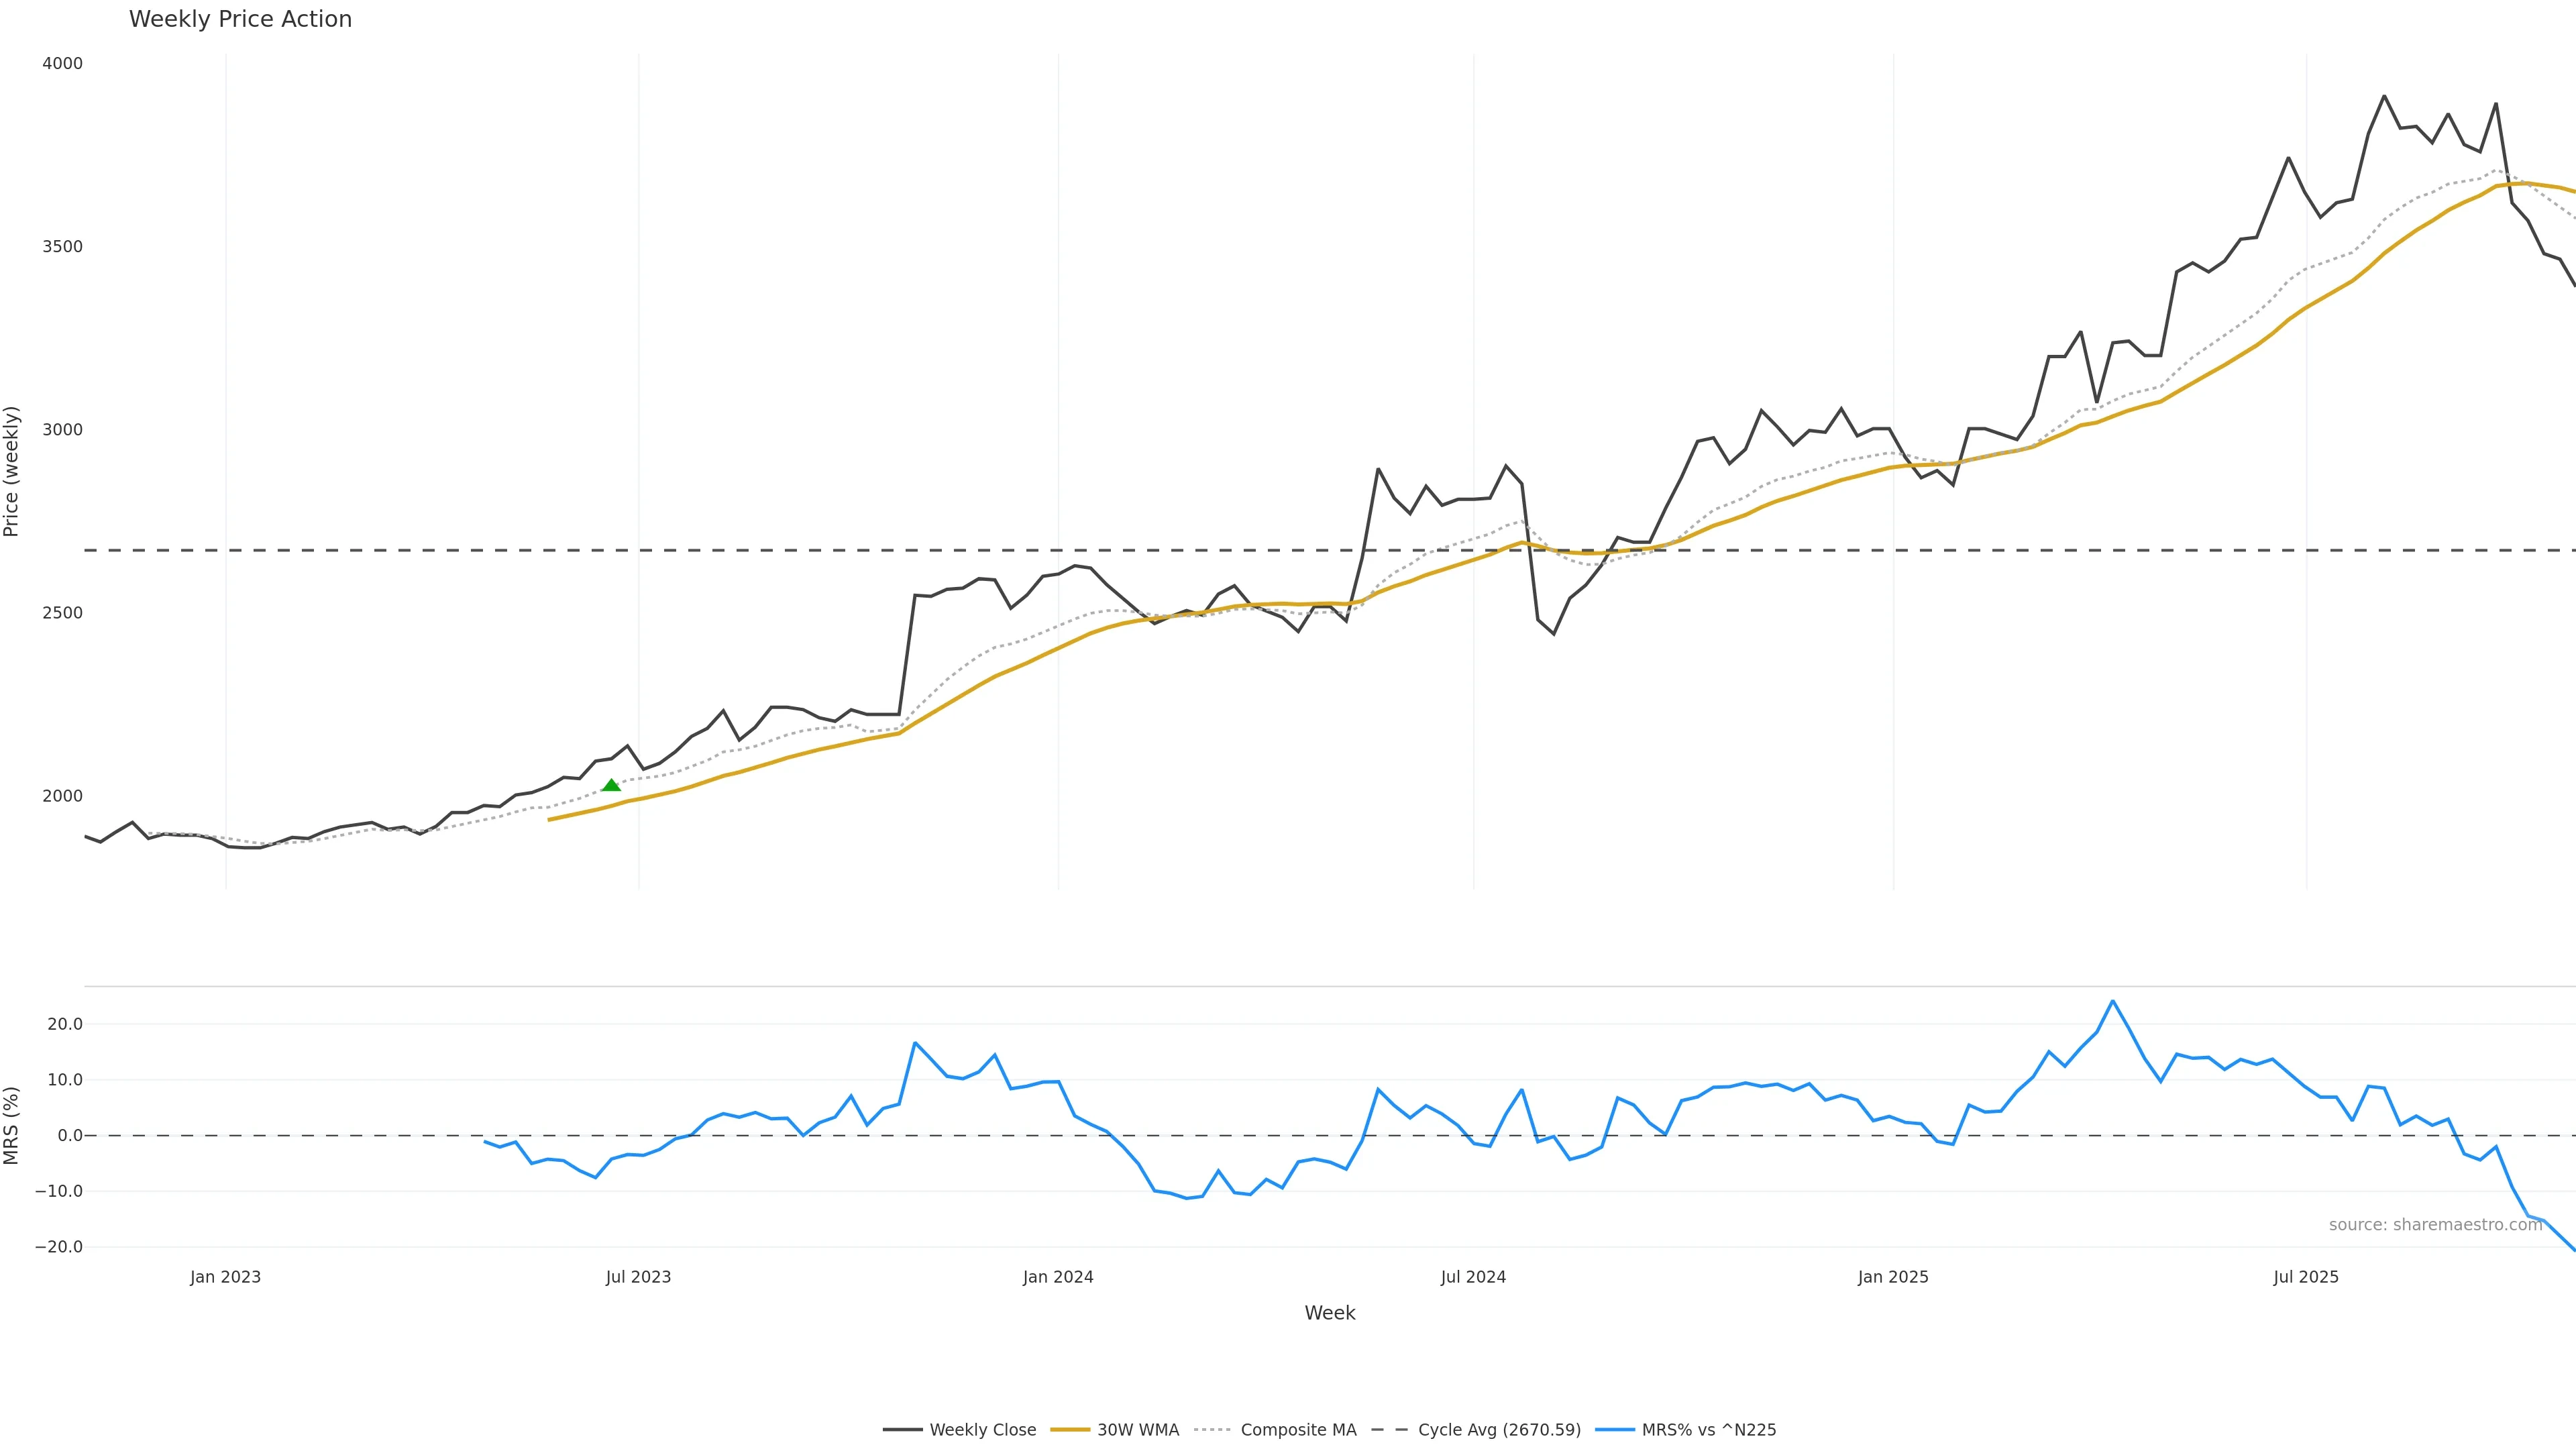Image resolution: width=2576 pixels, height=1449 pixels.
Task: Toggle the Composite MA legend label
Action: [x=1298, y=1430]
